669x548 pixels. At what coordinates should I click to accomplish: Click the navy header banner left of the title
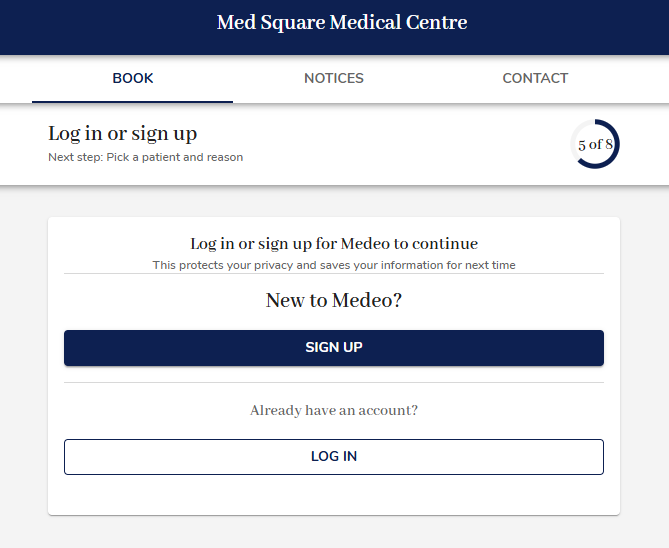pyautogui.click(x=100, y=26)
